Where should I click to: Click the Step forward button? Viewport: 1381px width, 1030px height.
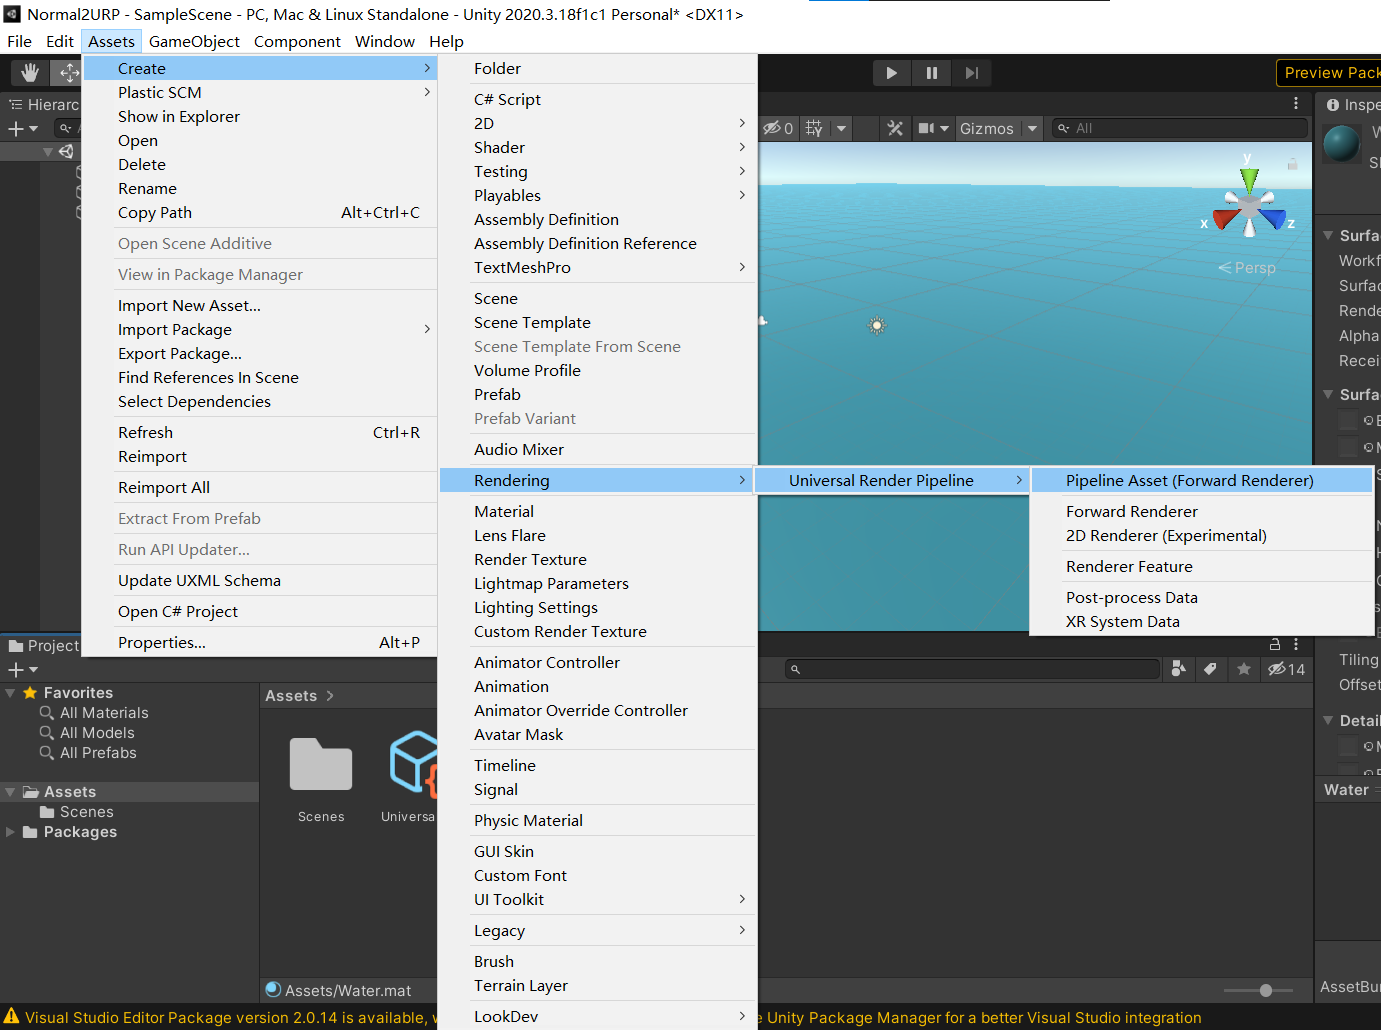971,73
